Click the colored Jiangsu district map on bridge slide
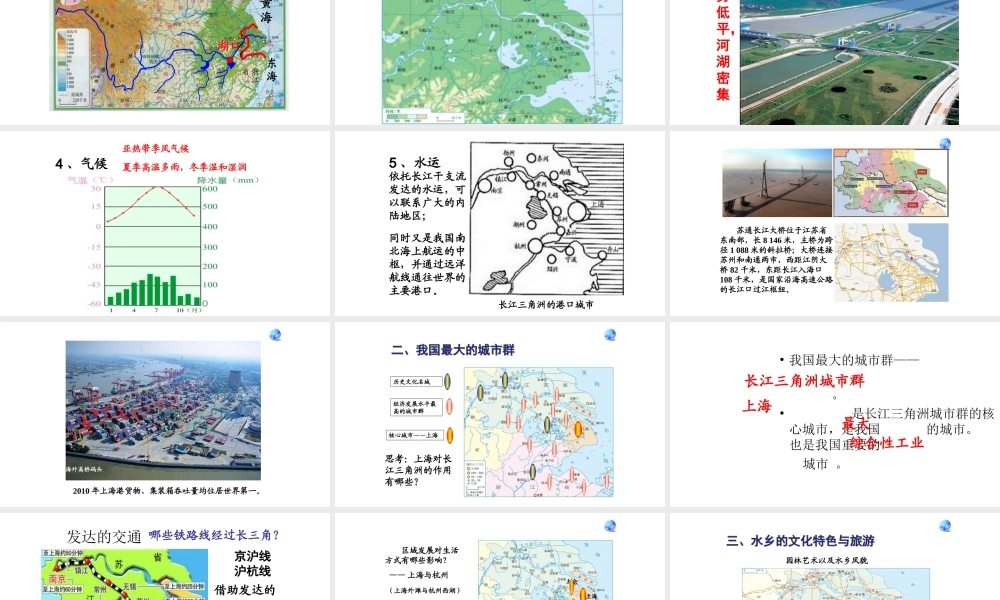This screenshot has width=1000, height=600. 891,183
